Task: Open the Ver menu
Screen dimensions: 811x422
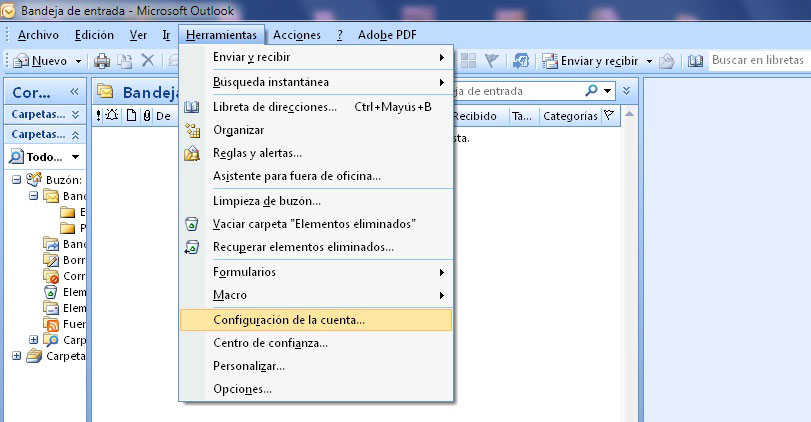Action: coord(138,35)
